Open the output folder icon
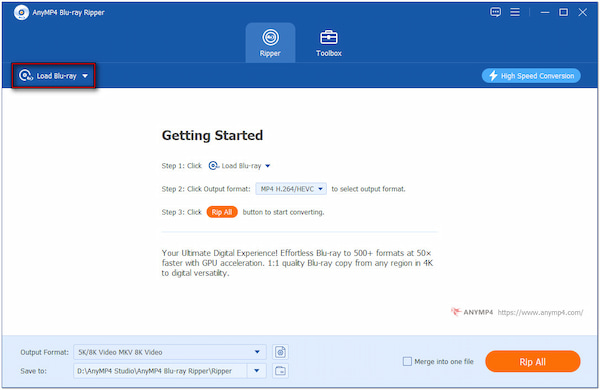600x390 pixels. pos(280,370)
